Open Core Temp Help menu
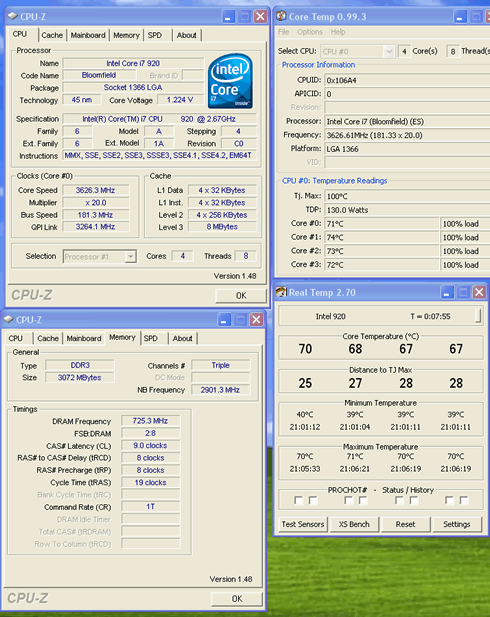This screenshot has width=490, height=617. [338, 32]
